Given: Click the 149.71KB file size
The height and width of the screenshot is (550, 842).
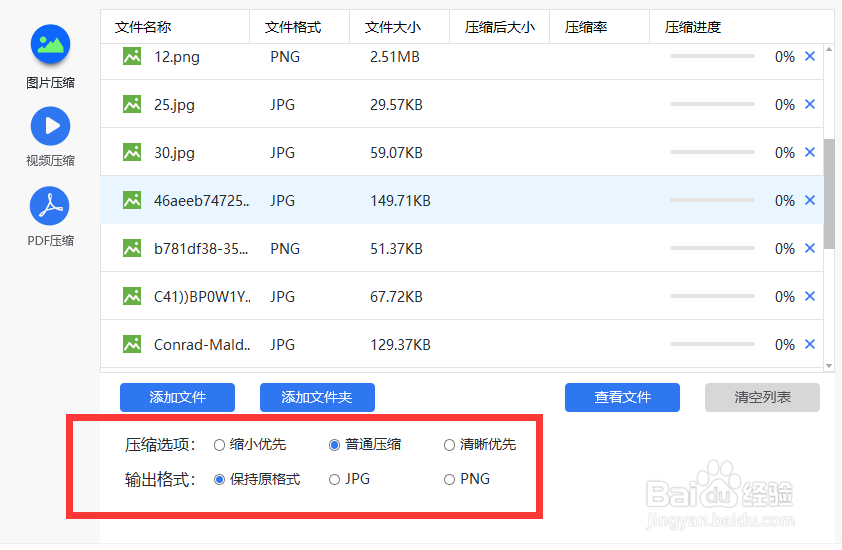Looking at the screenshot, I should pos(400,200).
